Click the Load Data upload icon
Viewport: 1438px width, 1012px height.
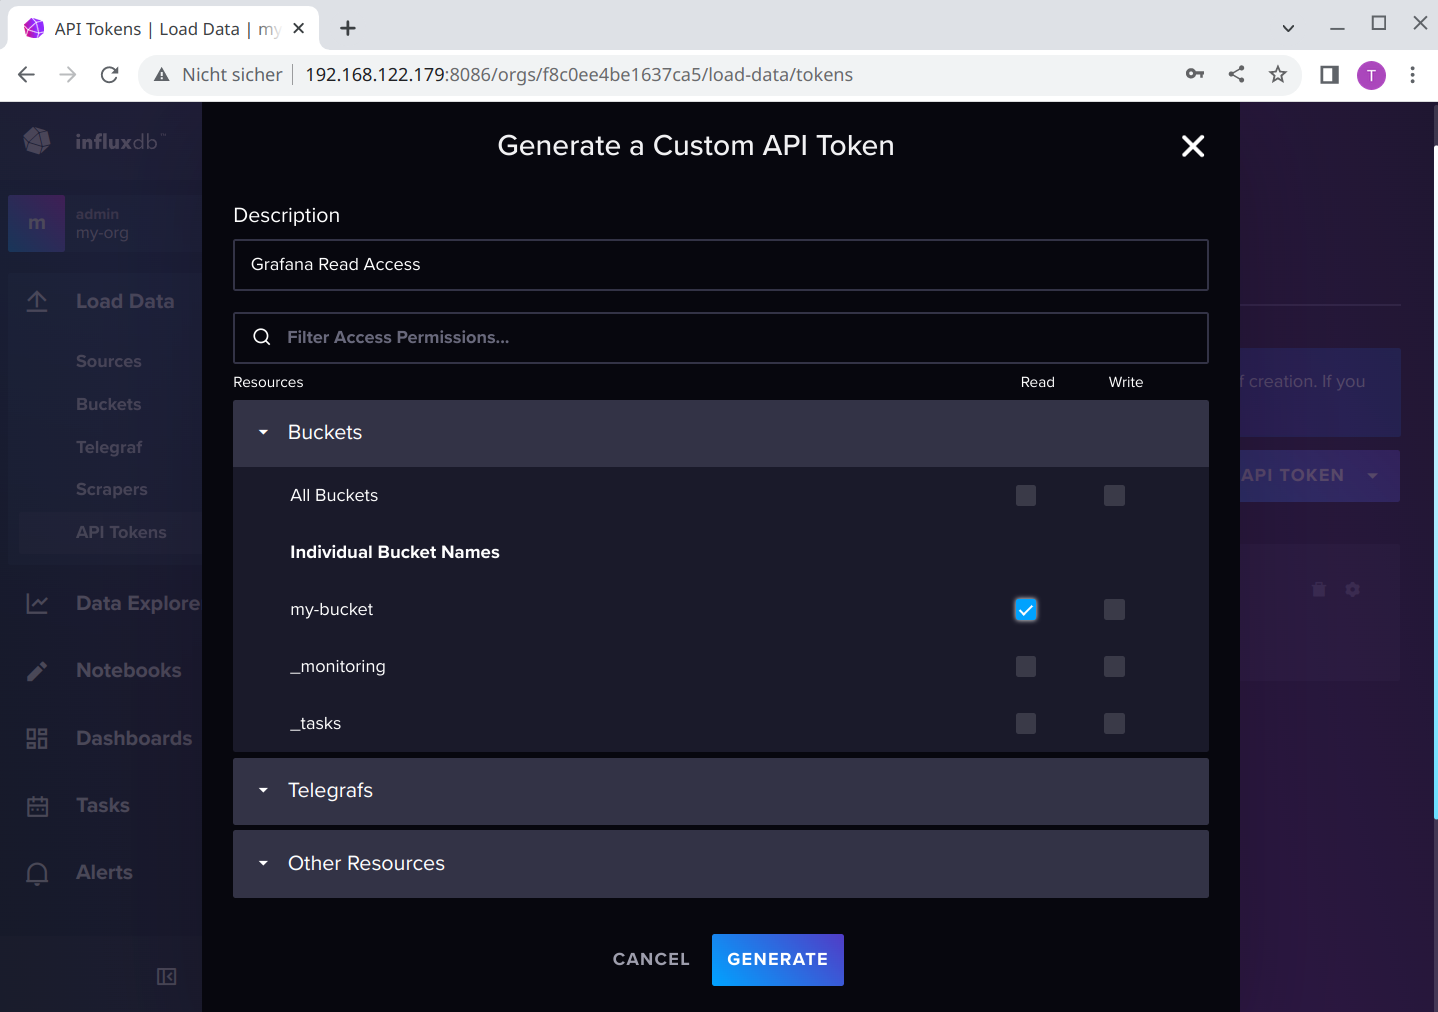[x=37, y=301]
